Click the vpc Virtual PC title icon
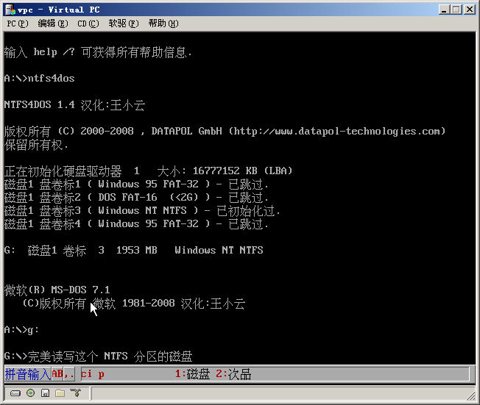This screenshot has width=480, height=405. [11, 9]
